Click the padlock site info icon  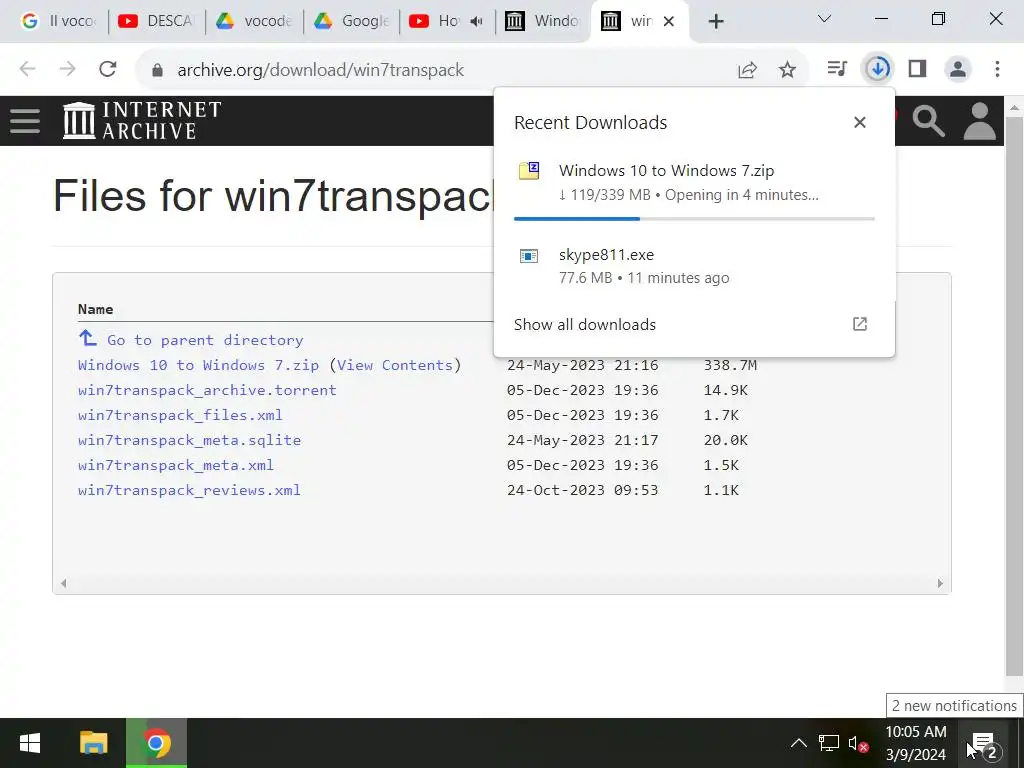[x=157, y=70]
